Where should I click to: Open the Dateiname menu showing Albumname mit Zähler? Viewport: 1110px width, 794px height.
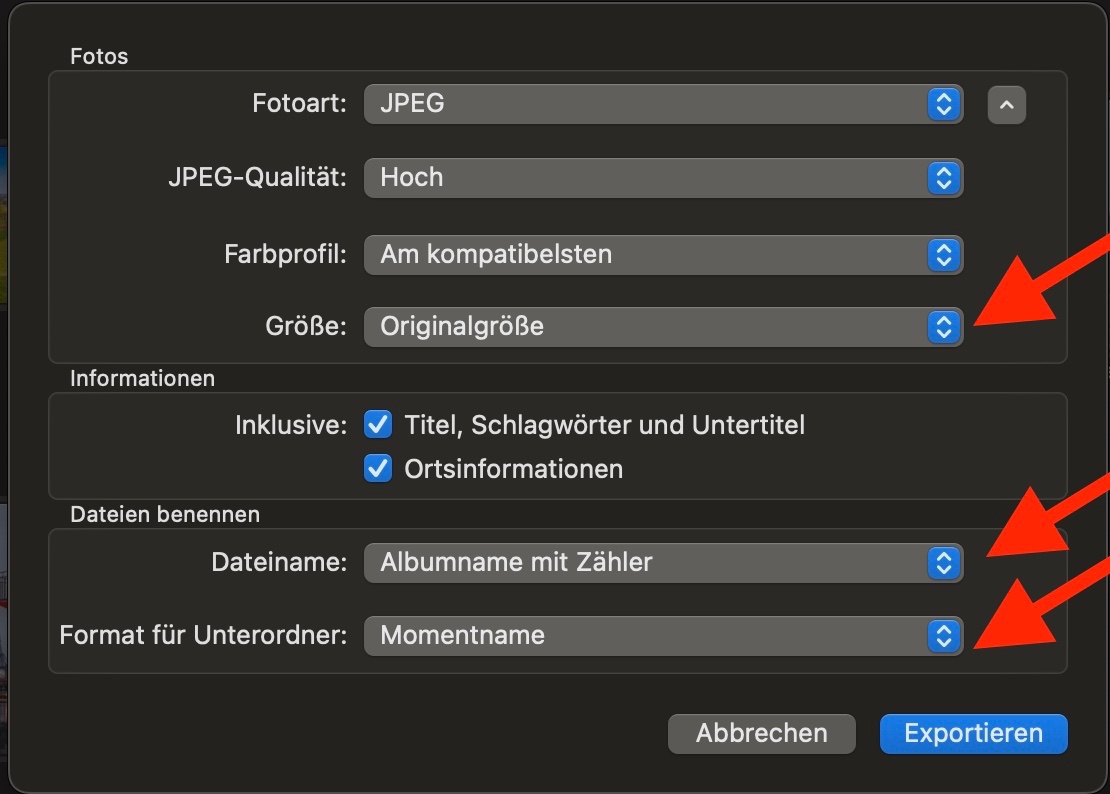645,563
